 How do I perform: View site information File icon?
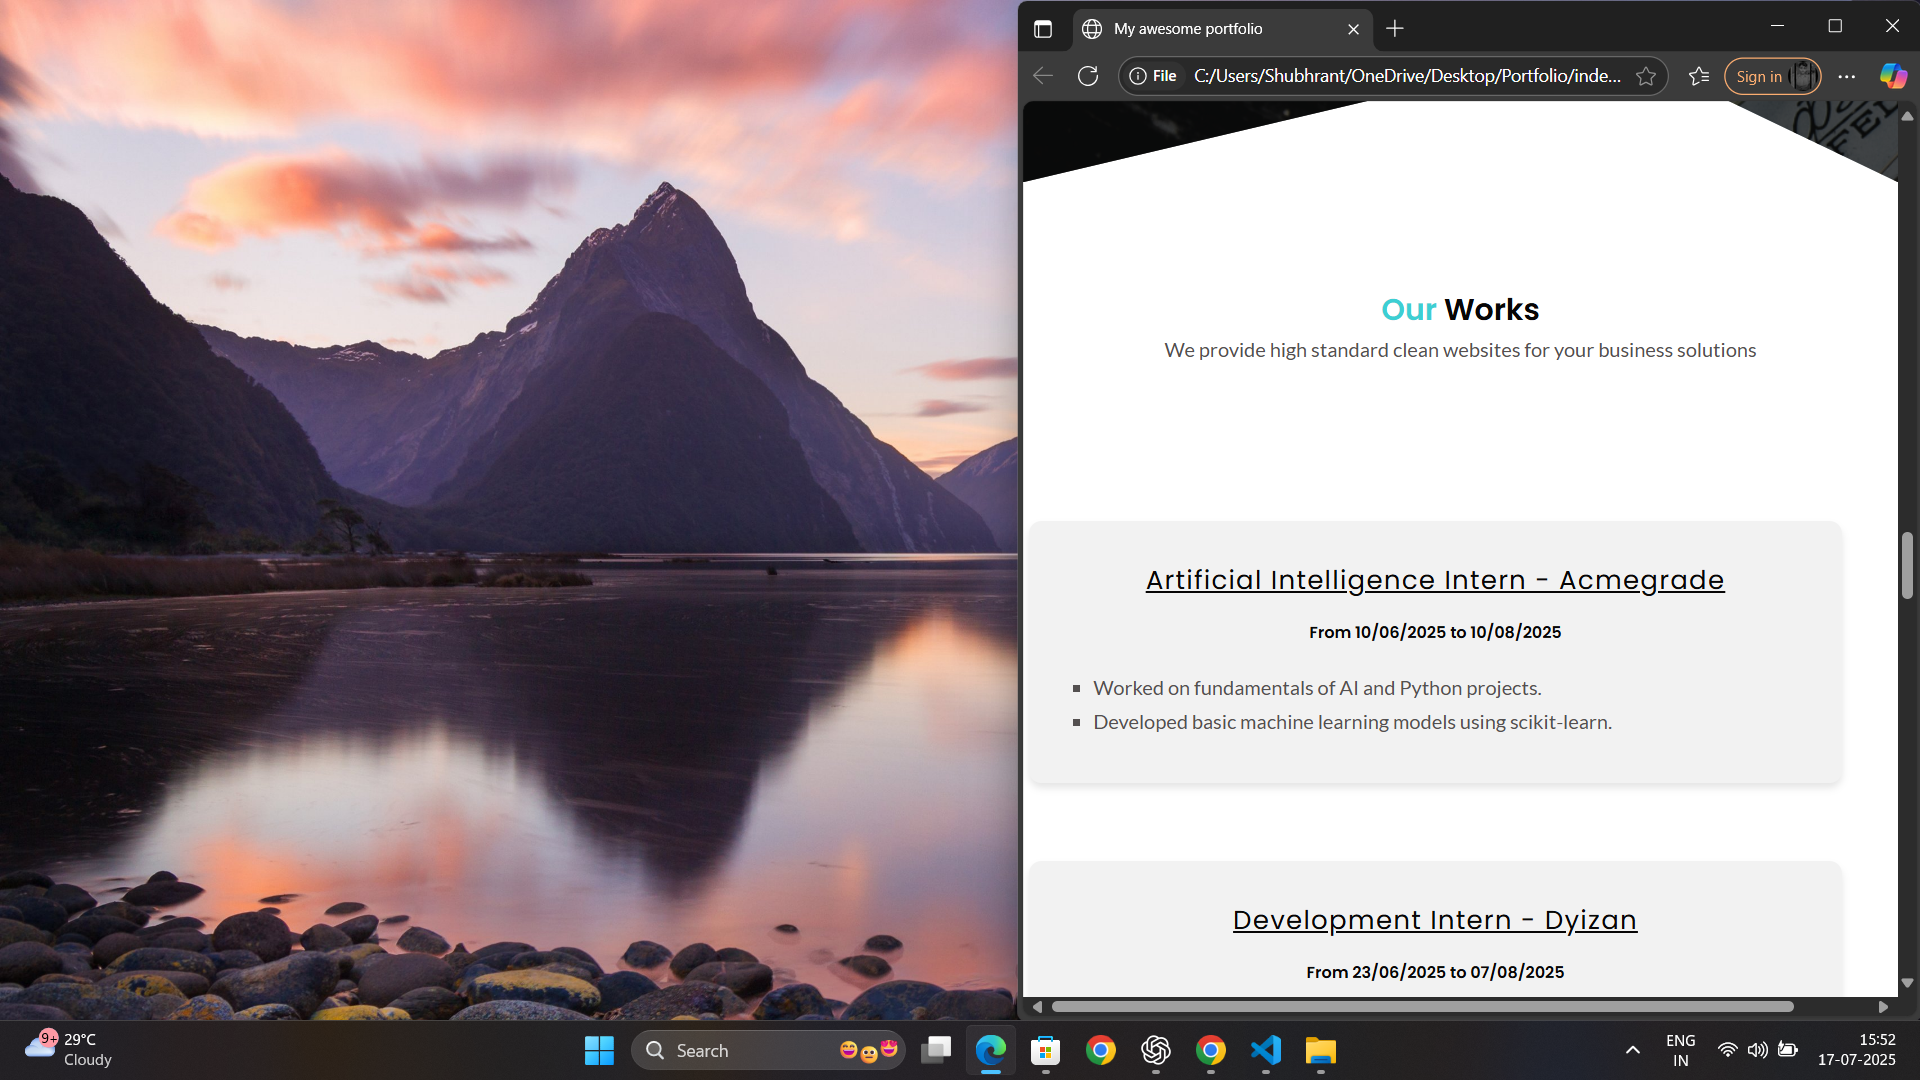1153,76
